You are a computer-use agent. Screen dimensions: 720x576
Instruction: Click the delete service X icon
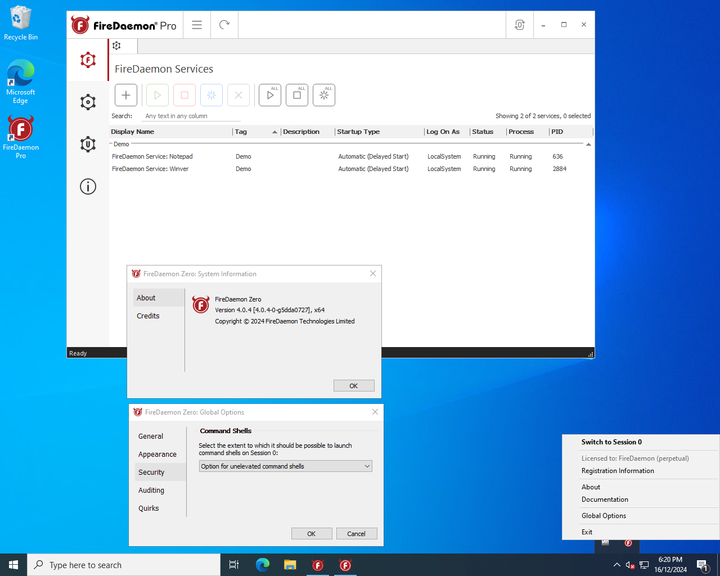coord(238,95)
